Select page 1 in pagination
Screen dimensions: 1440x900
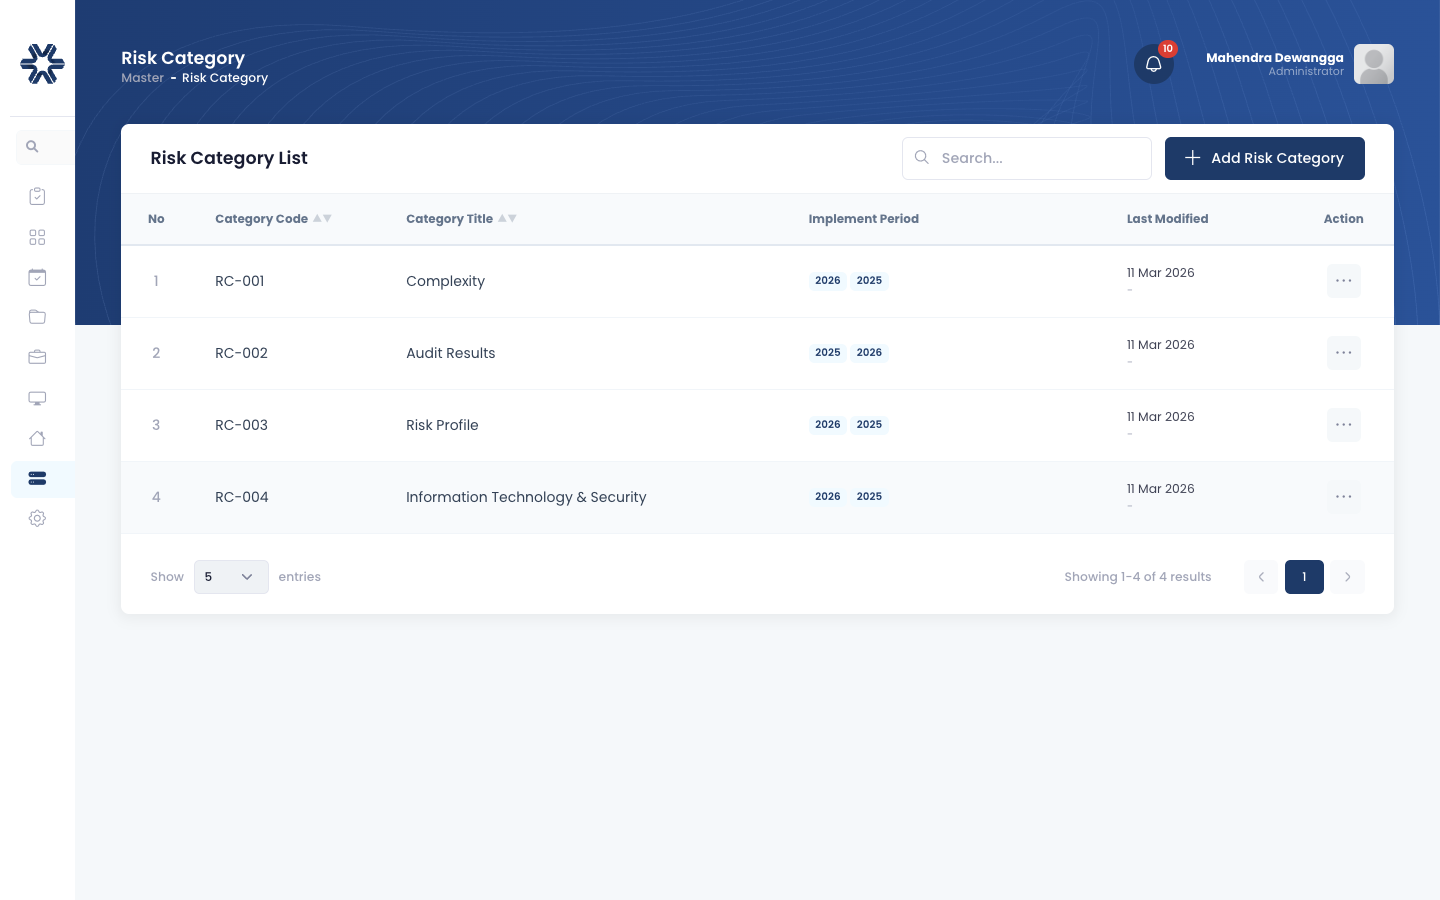pyautogui.click(x=1304, y=577)
